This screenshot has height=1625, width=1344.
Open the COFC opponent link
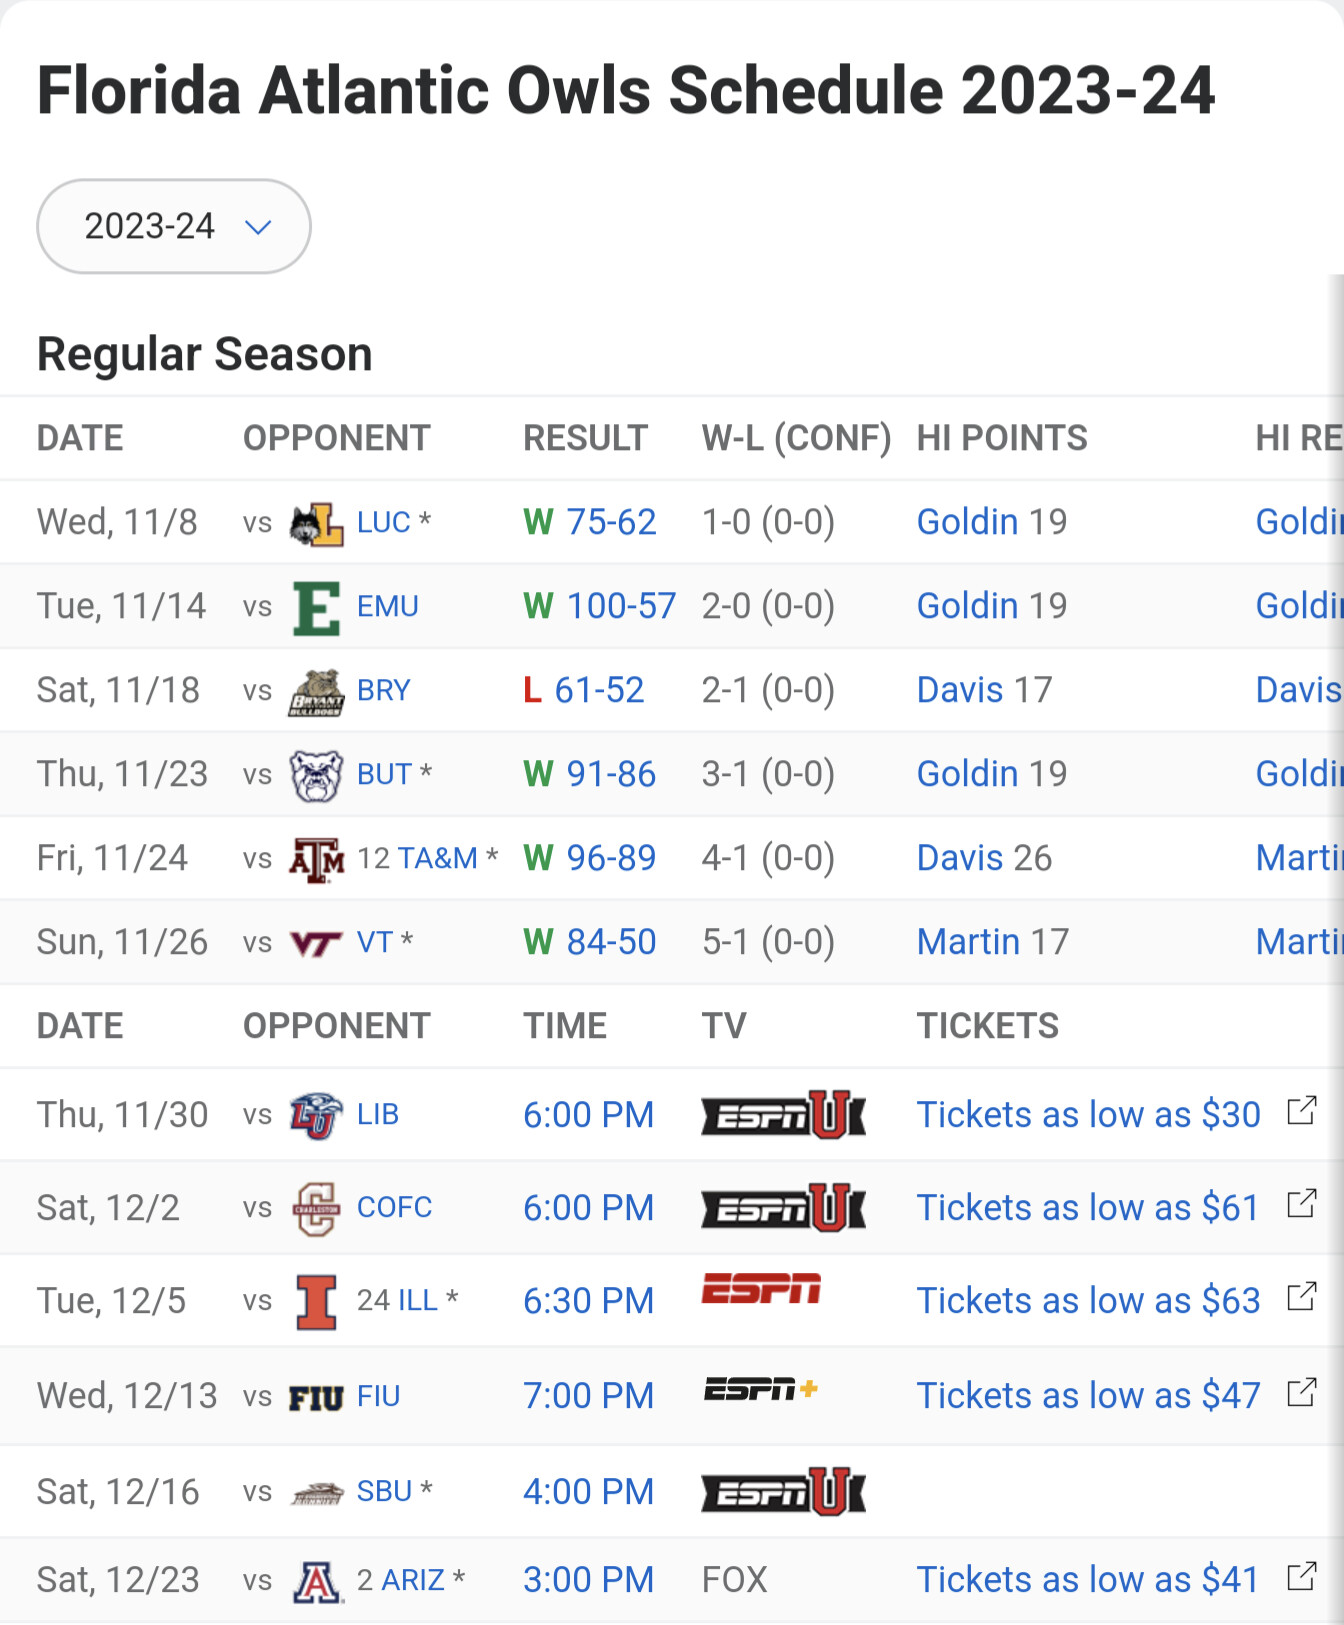(x=395, y=1208)
